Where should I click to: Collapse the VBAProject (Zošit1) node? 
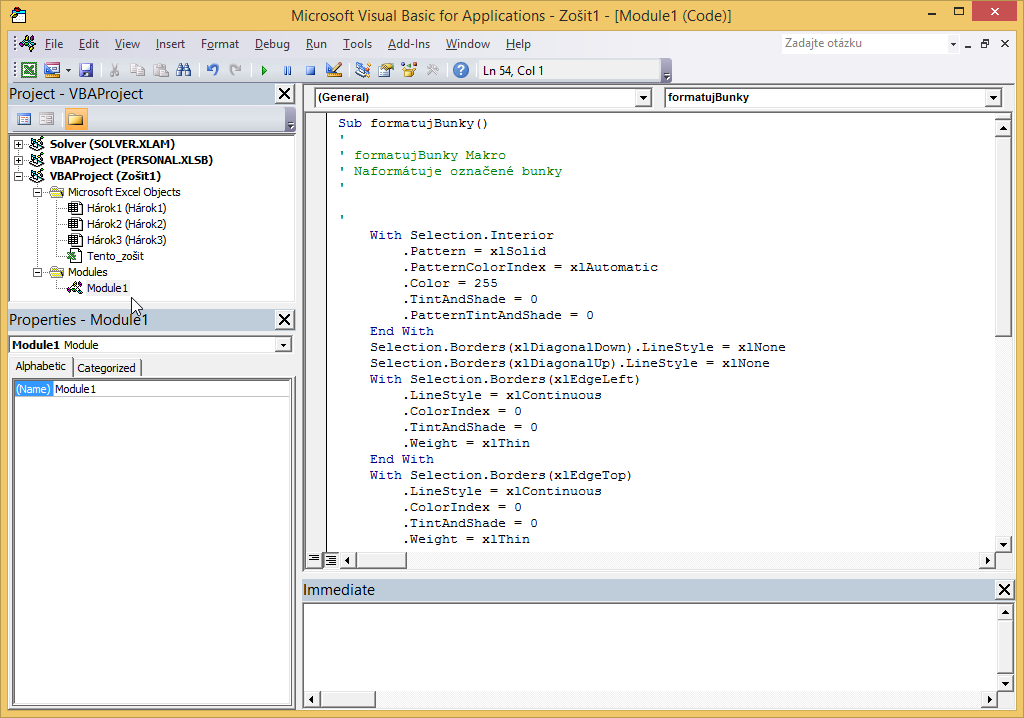[18, 176]
